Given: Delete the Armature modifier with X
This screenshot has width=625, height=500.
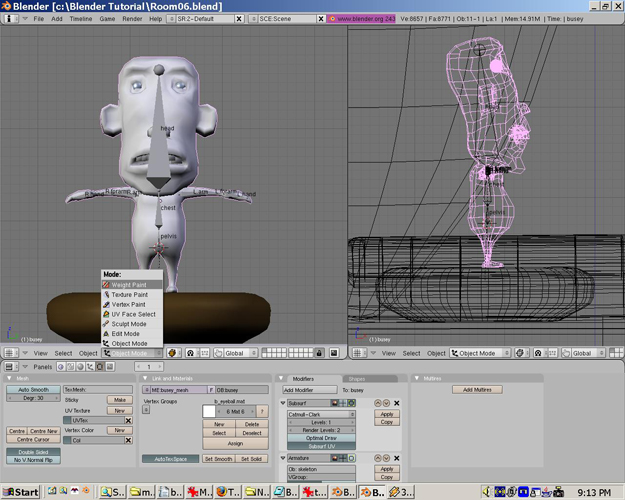Looking at the screenshot, I should (396, 458).
